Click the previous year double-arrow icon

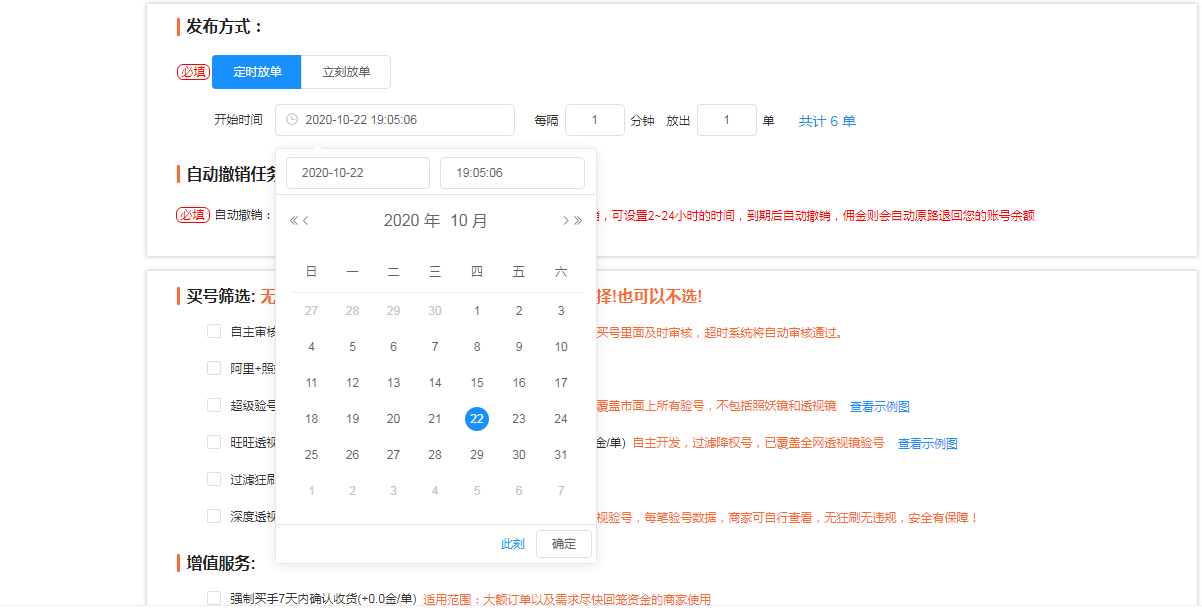pyautogui.click(x=293, y=221)
